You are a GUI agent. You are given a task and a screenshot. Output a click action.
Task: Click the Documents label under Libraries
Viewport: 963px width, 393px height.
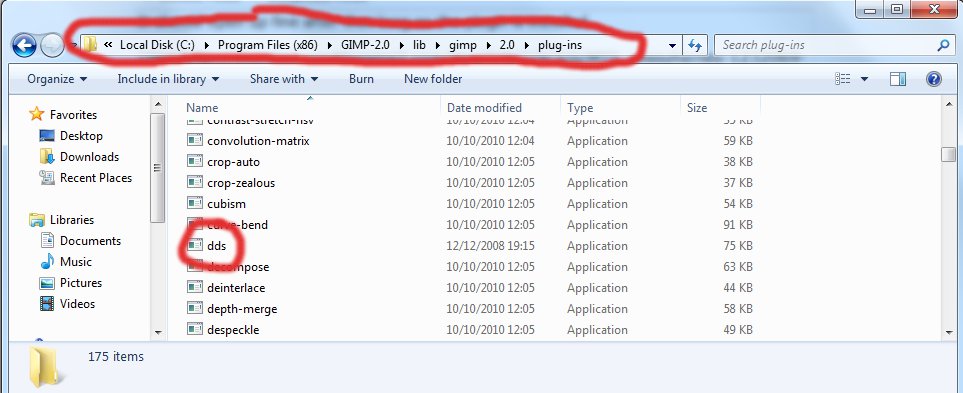pyautogui.click(x=90, y=241)
